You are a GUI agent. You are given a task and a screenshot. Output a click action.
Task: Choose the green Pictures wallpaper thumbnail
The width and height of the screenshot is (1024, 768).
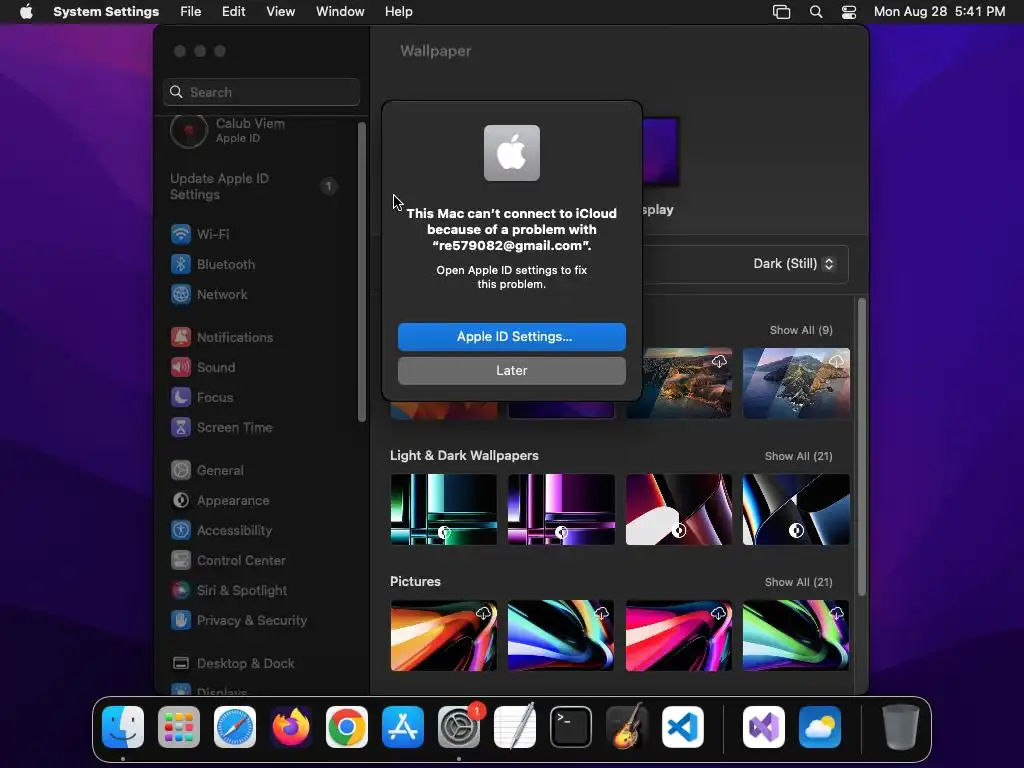click(x=796, y=635)
